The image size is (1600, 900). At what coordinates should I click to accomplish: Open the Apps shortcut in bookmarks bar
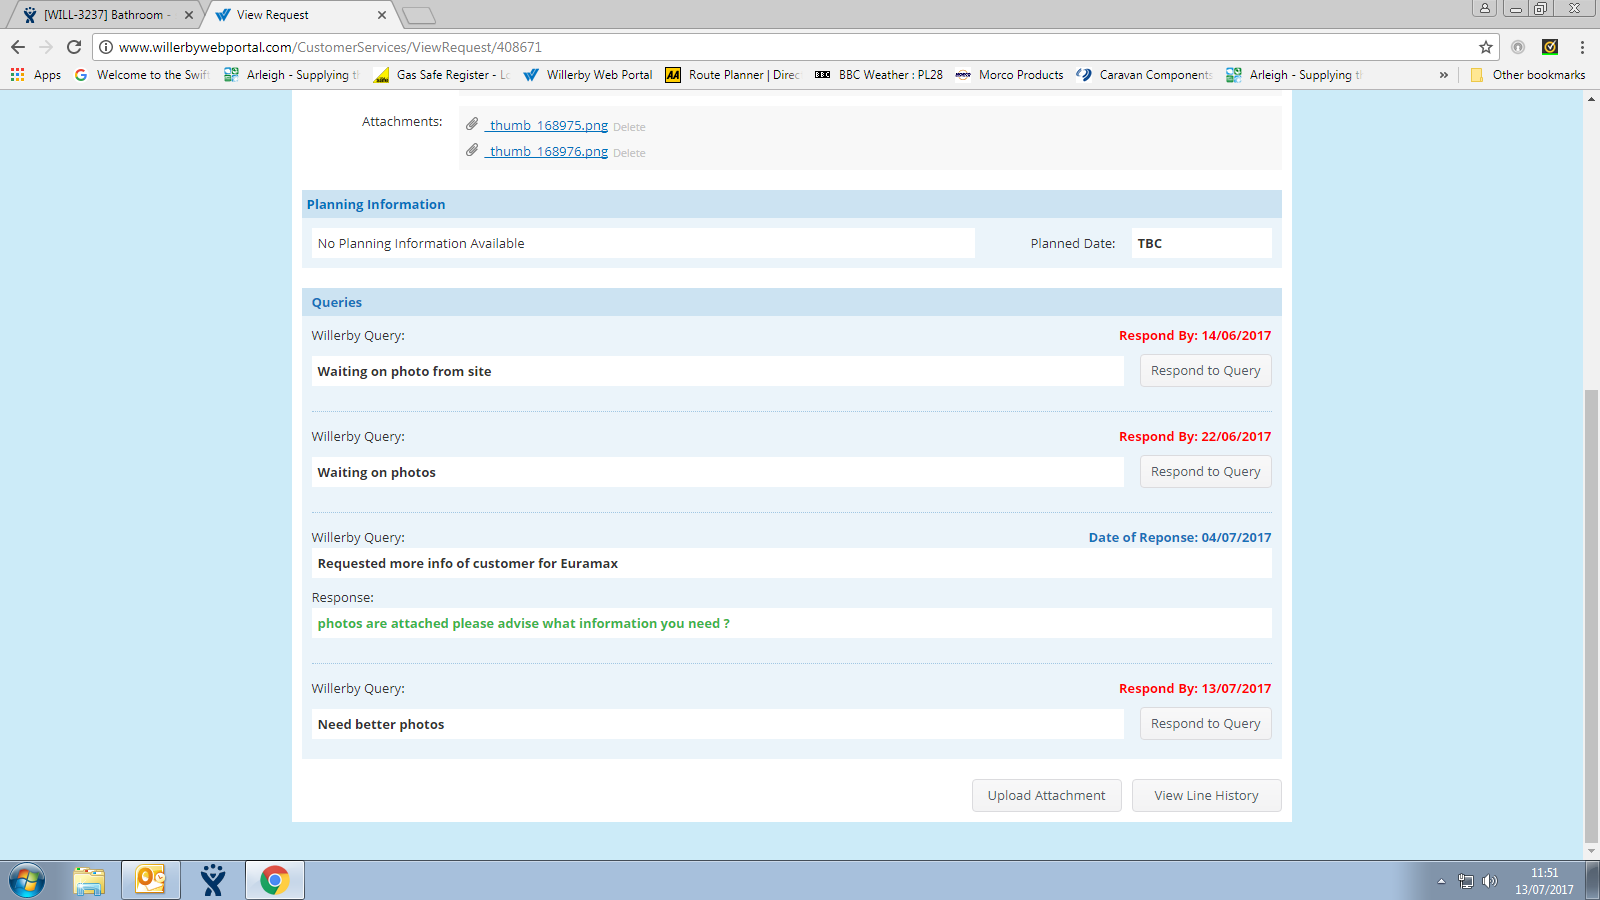pos(36,75)
